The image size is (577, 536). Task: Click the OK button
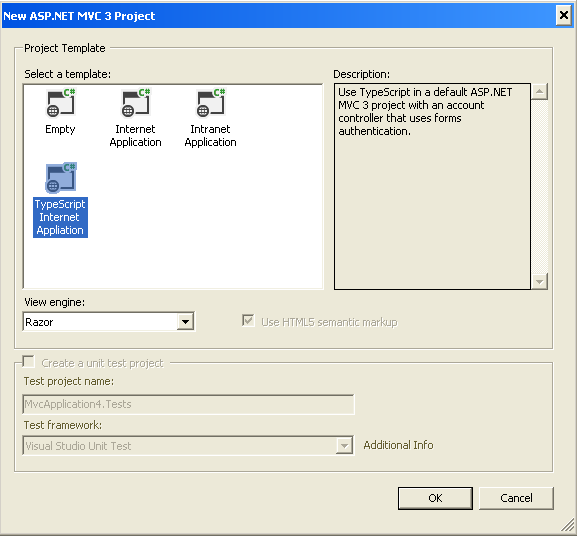point(435,498)
